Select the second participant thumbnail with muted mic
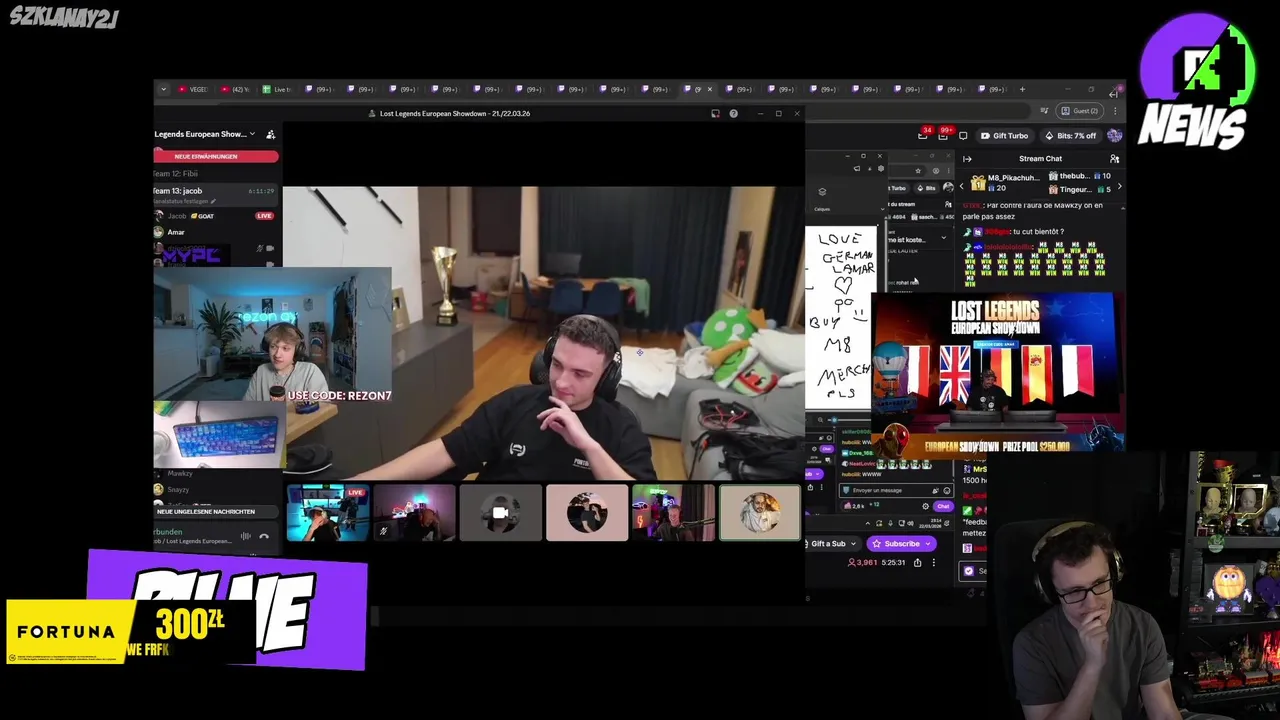 tap(414, 513)
